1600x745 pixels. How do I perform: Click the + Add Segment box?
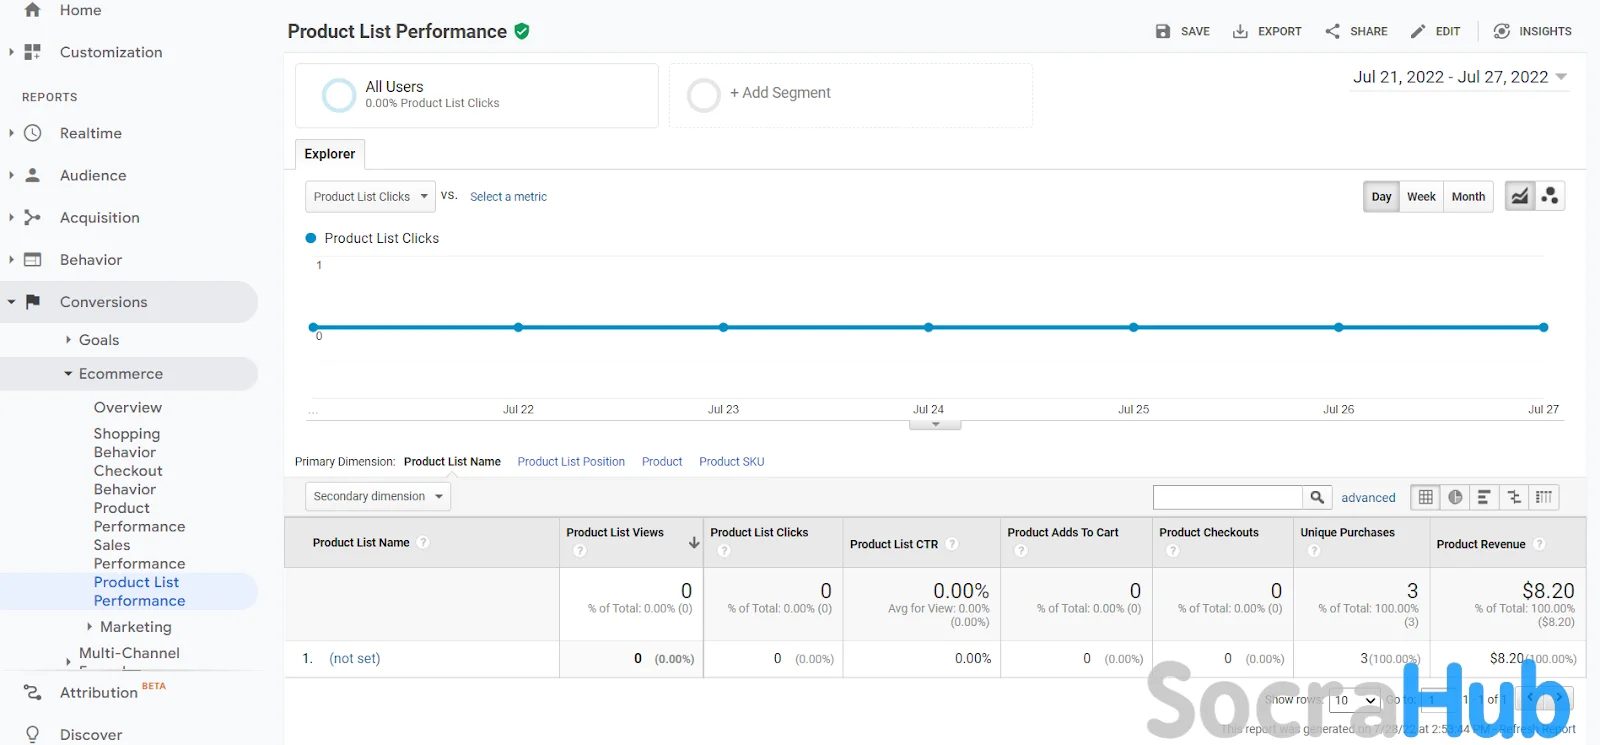(851, 95)
